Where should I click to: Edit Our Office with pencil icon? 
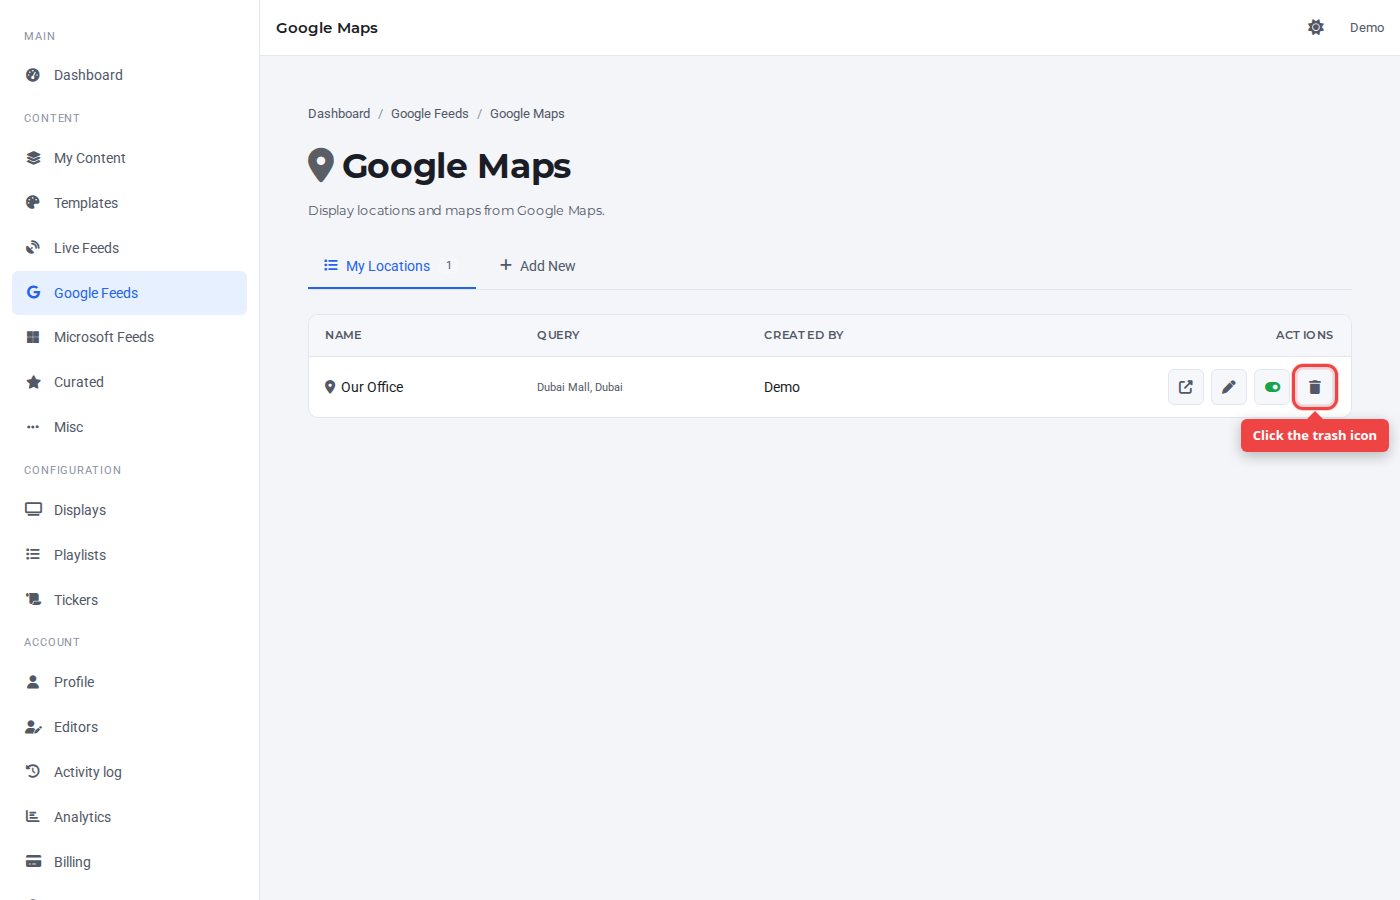pyautogui.click(x=1229, y=387)
